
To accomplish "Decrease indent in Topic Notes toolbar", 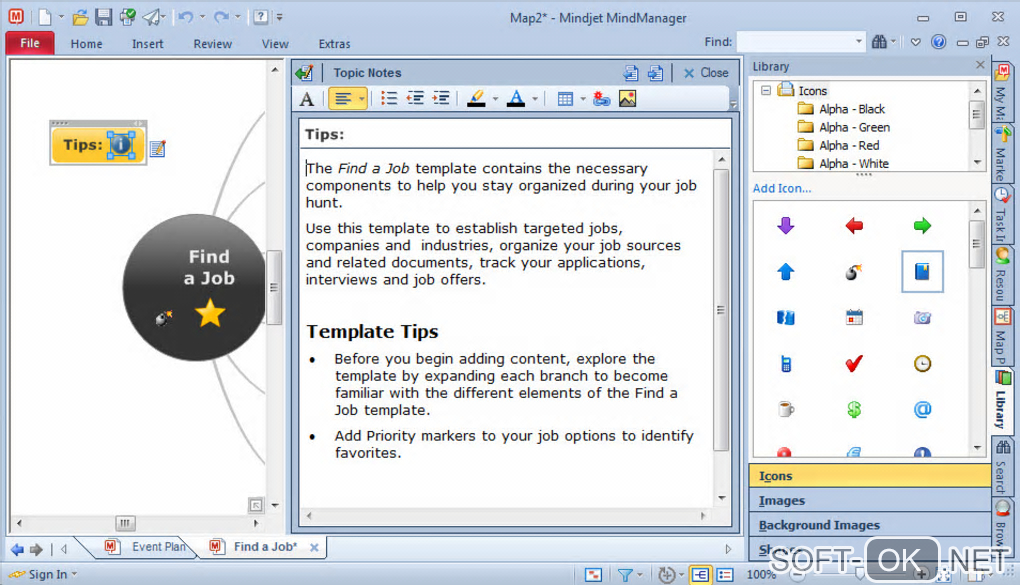I will pyautogui.click(x=415, y=99).
